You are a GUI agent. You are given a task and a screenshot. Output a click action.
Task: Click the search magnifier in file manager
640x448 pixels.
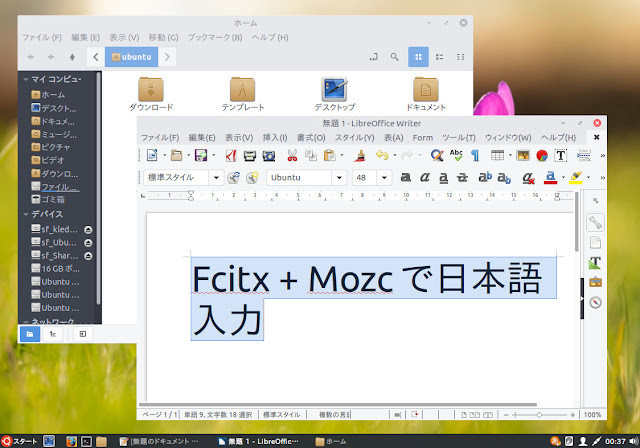(394, 57)
